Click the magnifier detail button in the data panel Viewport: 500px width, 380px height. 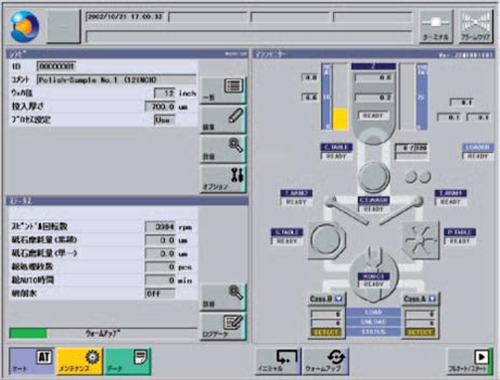223,297
